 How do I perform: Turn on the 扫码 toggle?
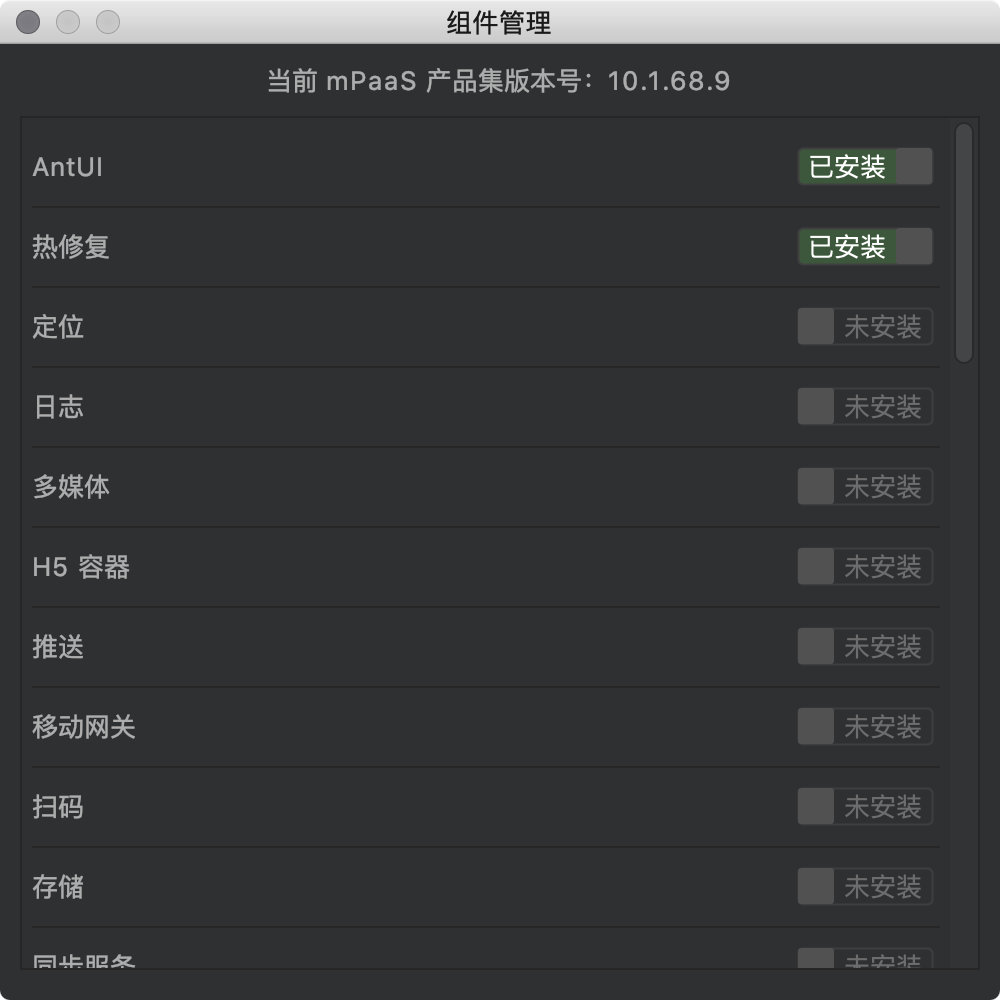865,806
